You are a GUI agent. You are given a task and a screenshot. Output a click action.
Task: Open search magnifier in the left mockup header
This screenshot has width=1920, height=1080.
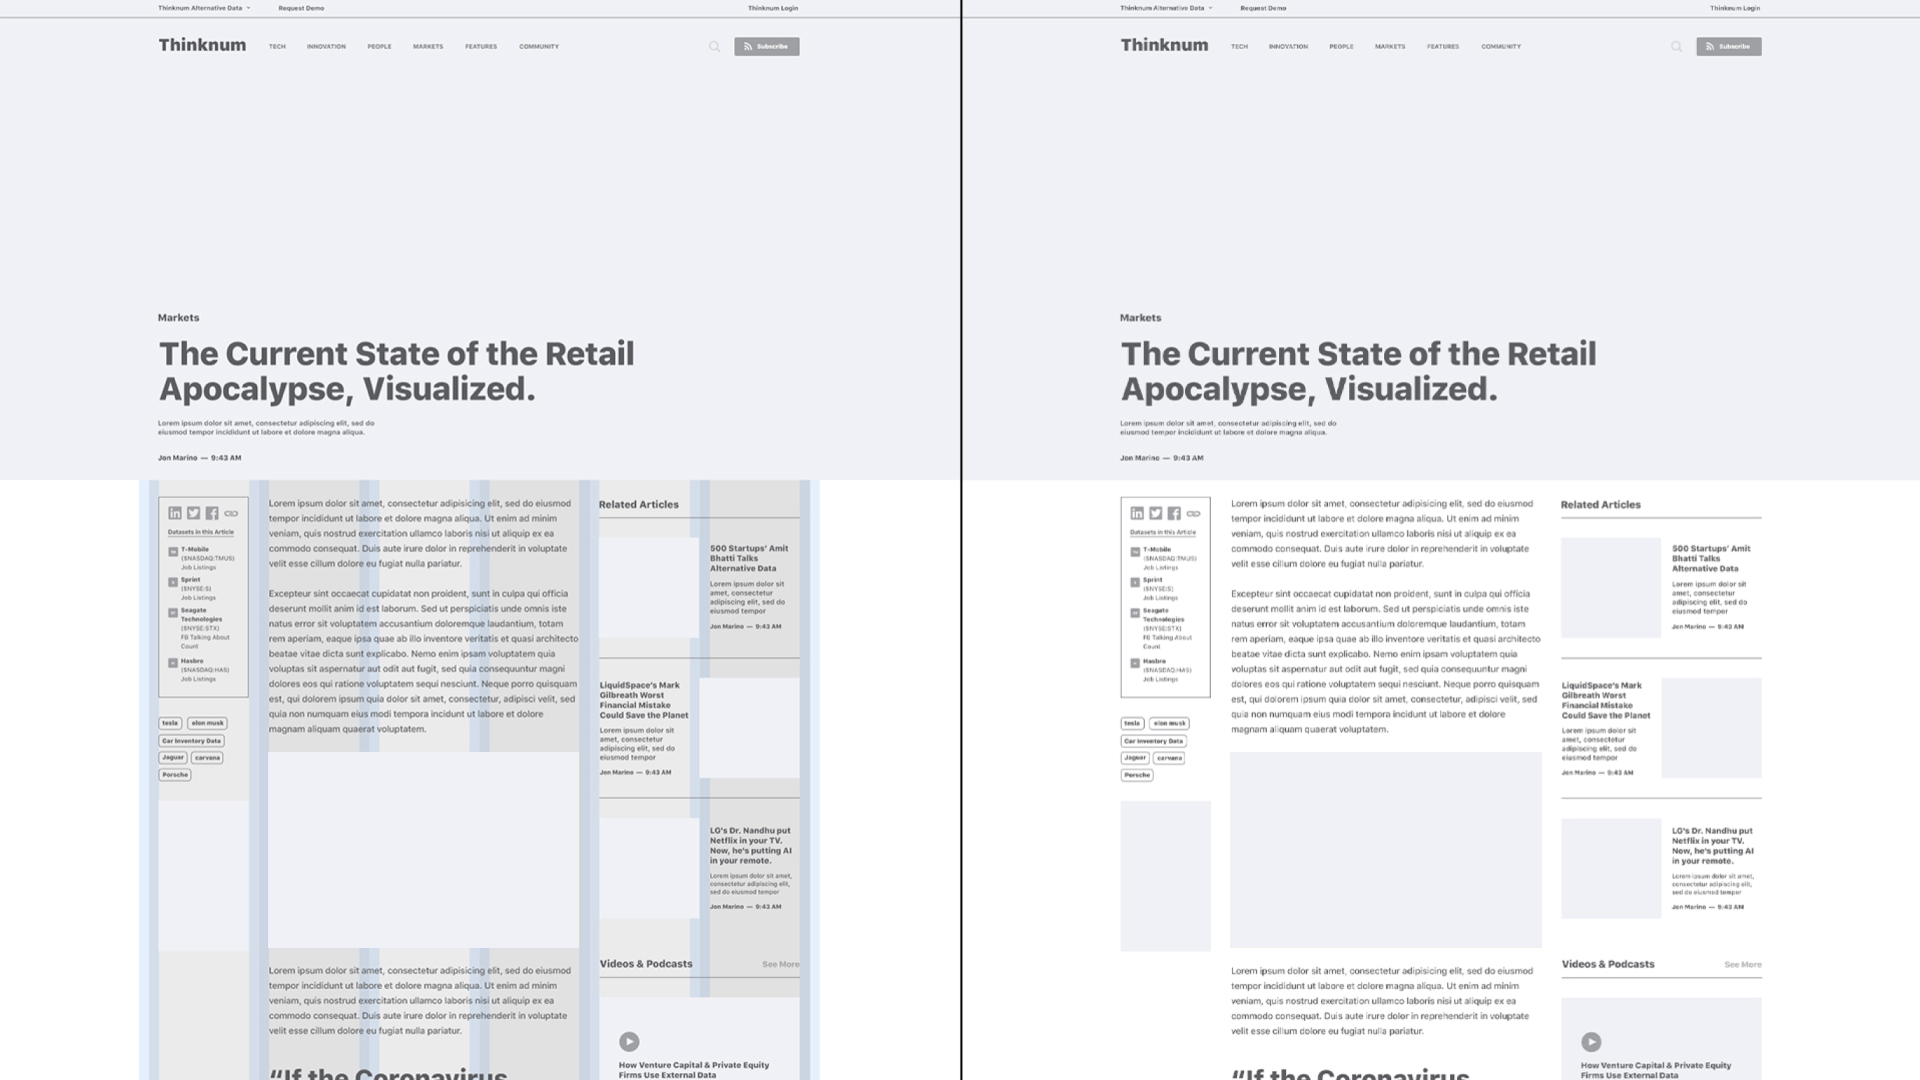(x=714, y=46)
